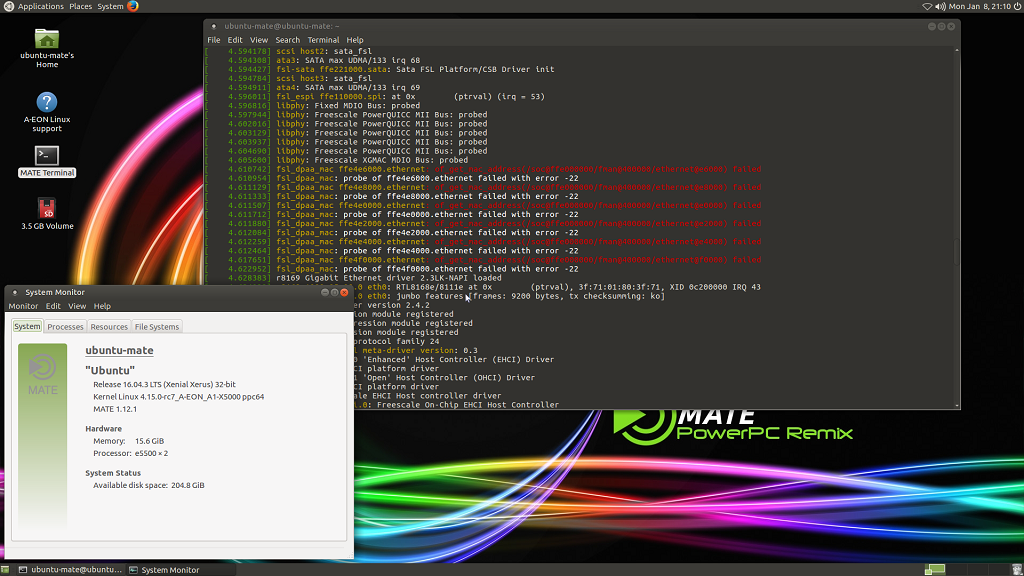The image size is (1024, 576).
Task: Close the System Monitor window
Action: click(x=344, y=293)
